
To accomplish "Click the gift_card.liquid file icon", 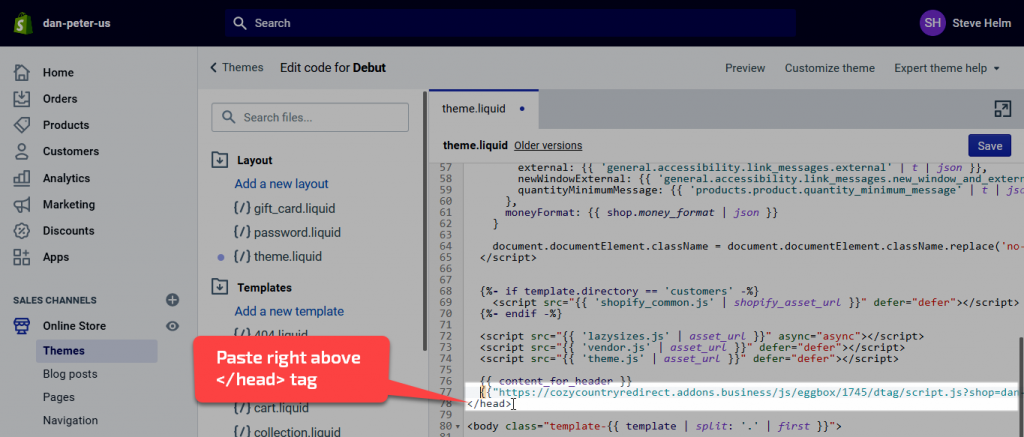I will click(x=242, y=209).
